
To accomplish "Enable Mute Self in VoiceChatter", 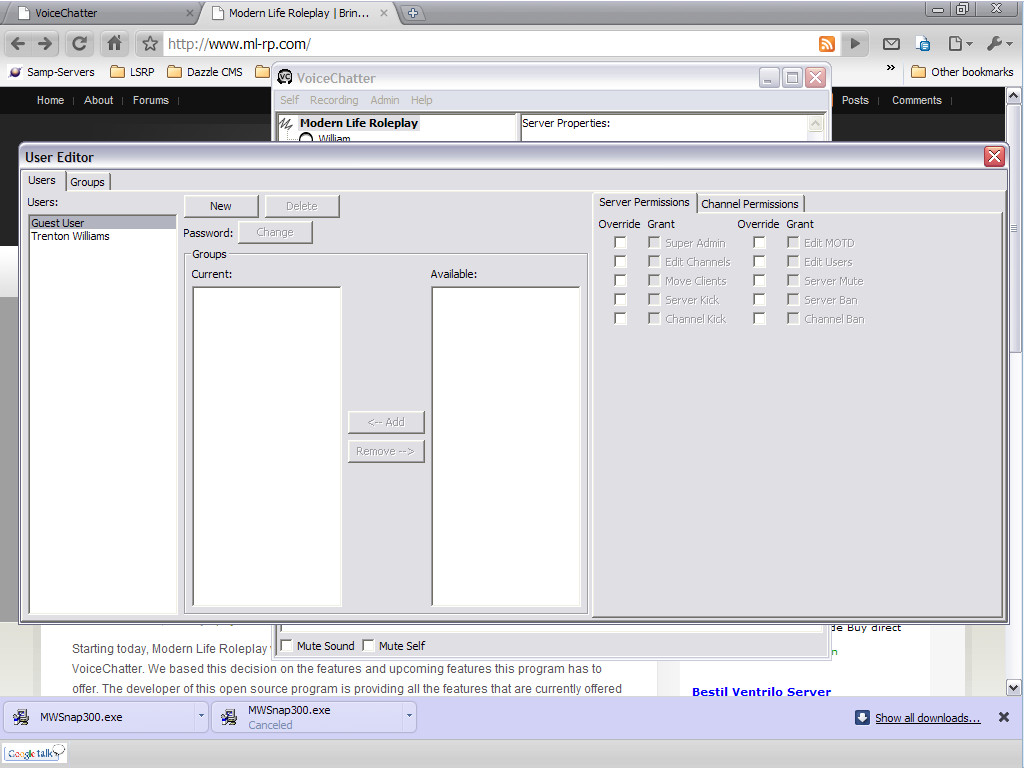I will click(368, 645).
